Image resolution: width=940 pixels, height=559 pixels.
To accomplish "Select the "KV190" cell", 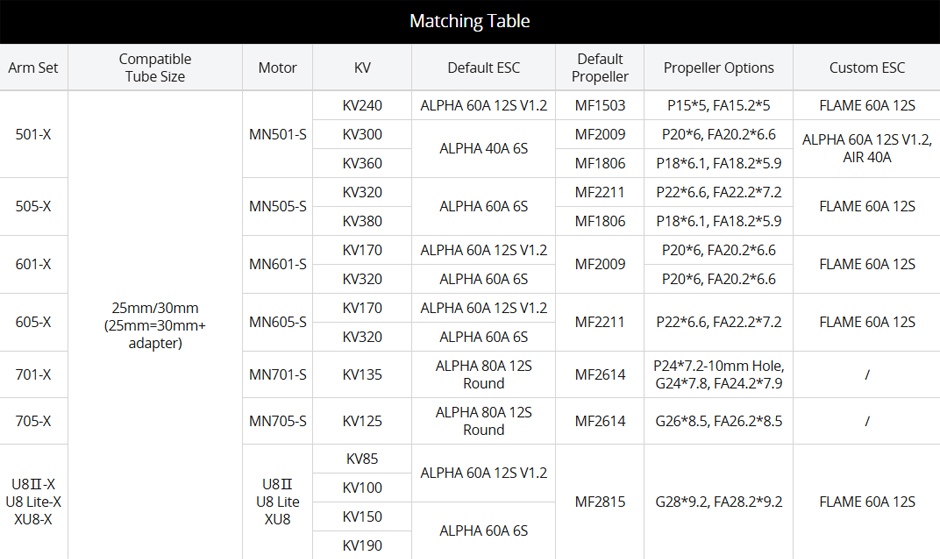I will (362, 545).
